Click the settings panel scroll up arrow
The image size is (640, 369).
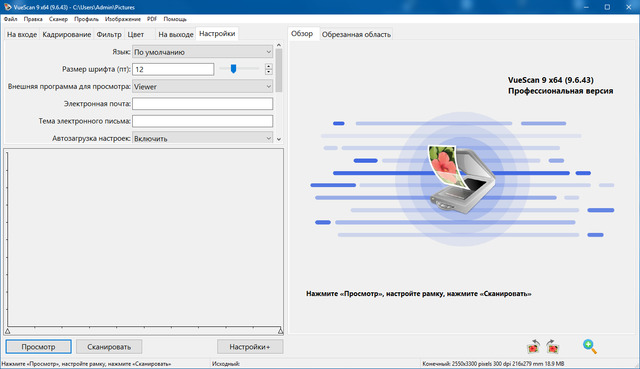tap(279, 45)
